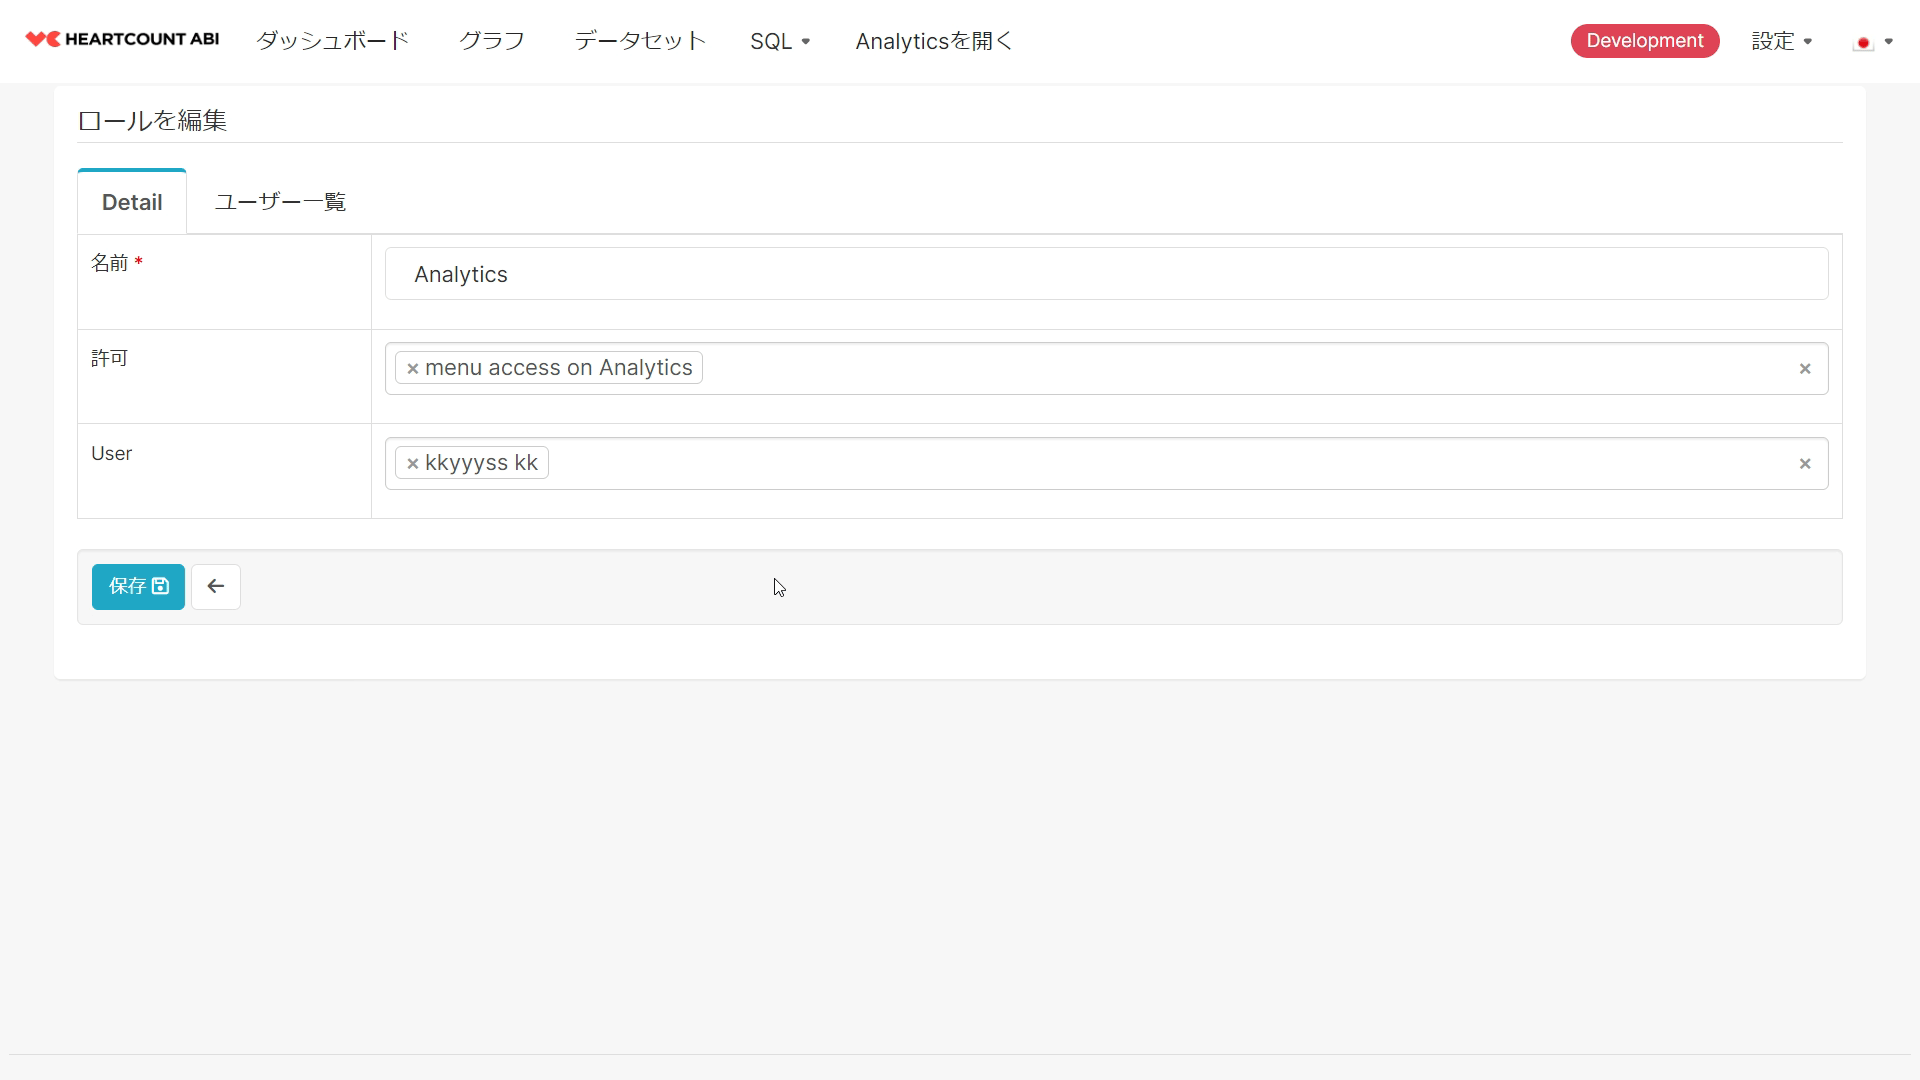Image resolution: width=1920 pixels, height=1080 pixels.
Task: Expand the SQL dropdown menu
Action: tap(780, 42)
